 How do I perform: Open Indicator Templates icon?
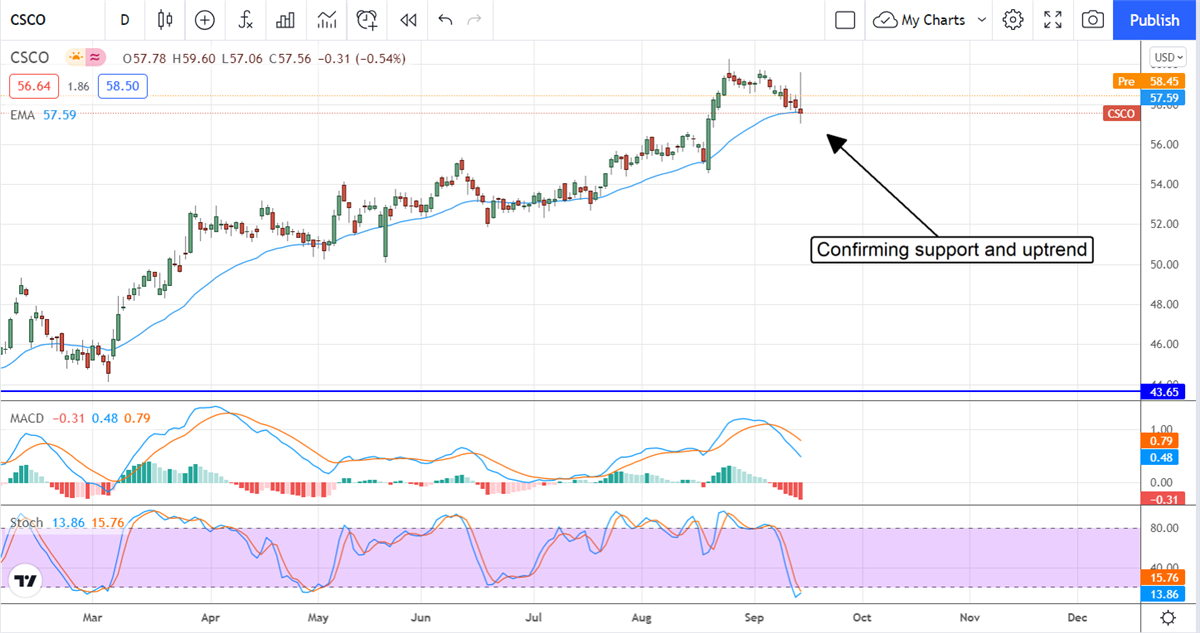click(x=326, y=19)
